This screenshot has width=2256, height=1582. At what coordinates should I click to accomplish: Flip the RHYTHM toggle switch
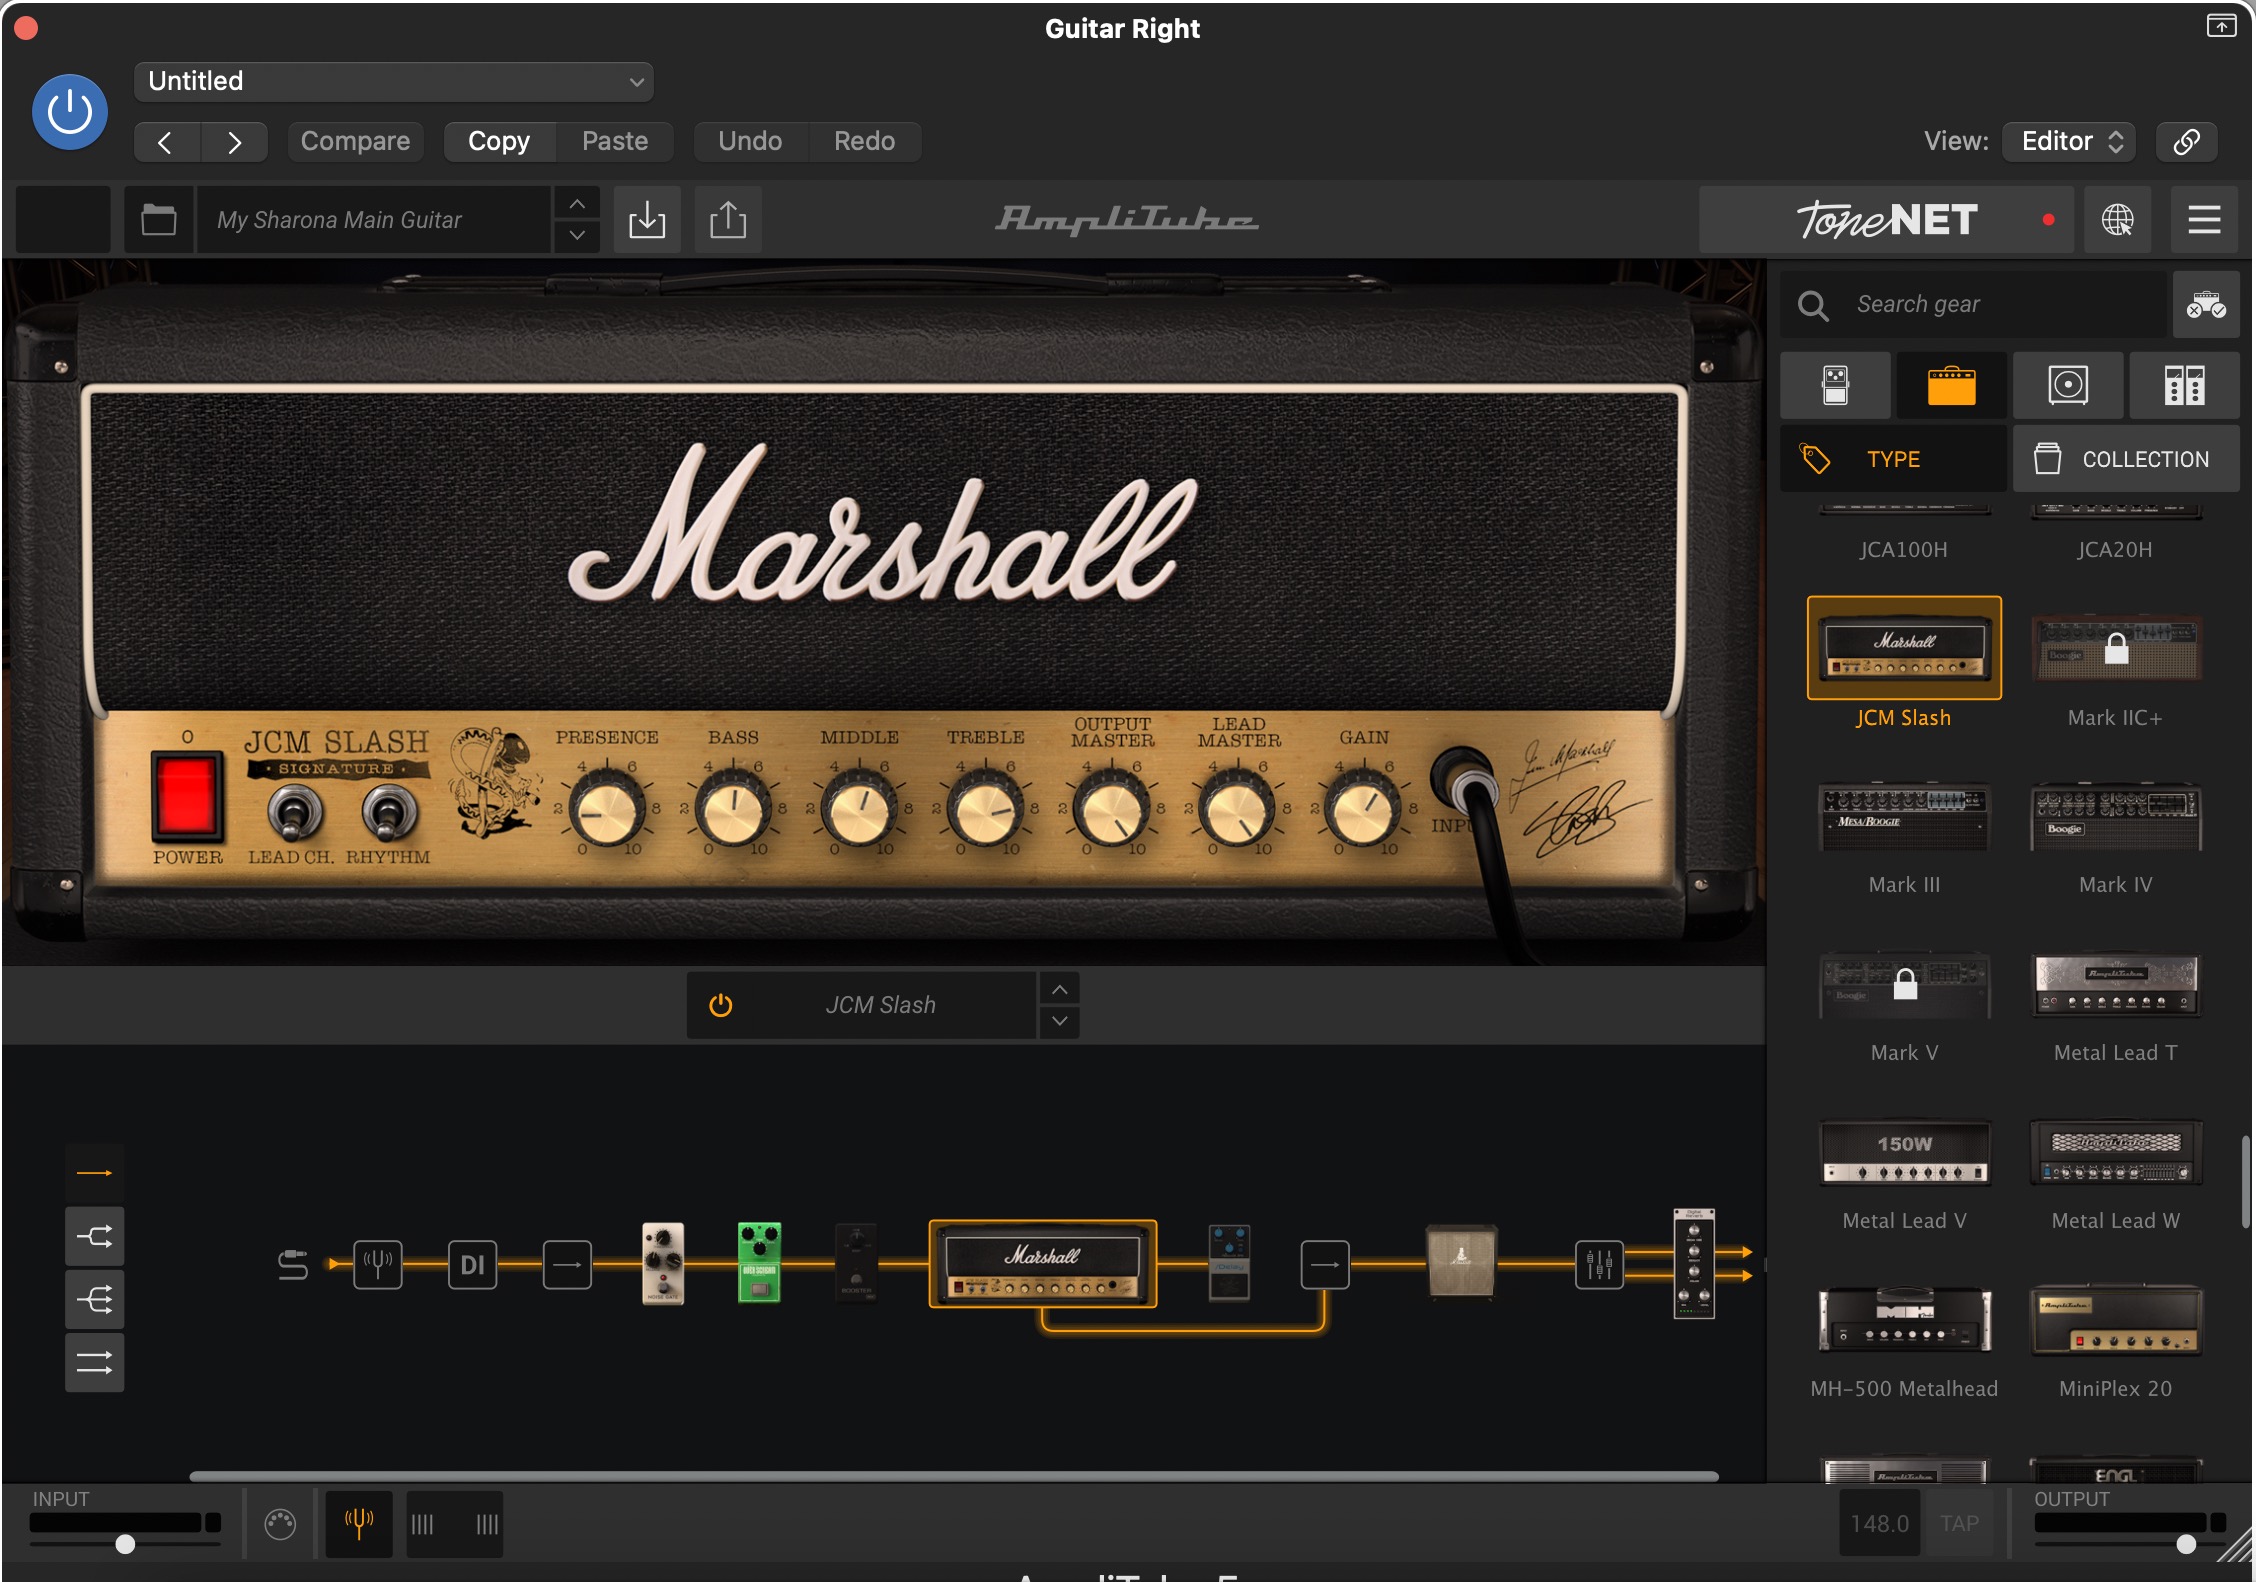click(388, 813)
